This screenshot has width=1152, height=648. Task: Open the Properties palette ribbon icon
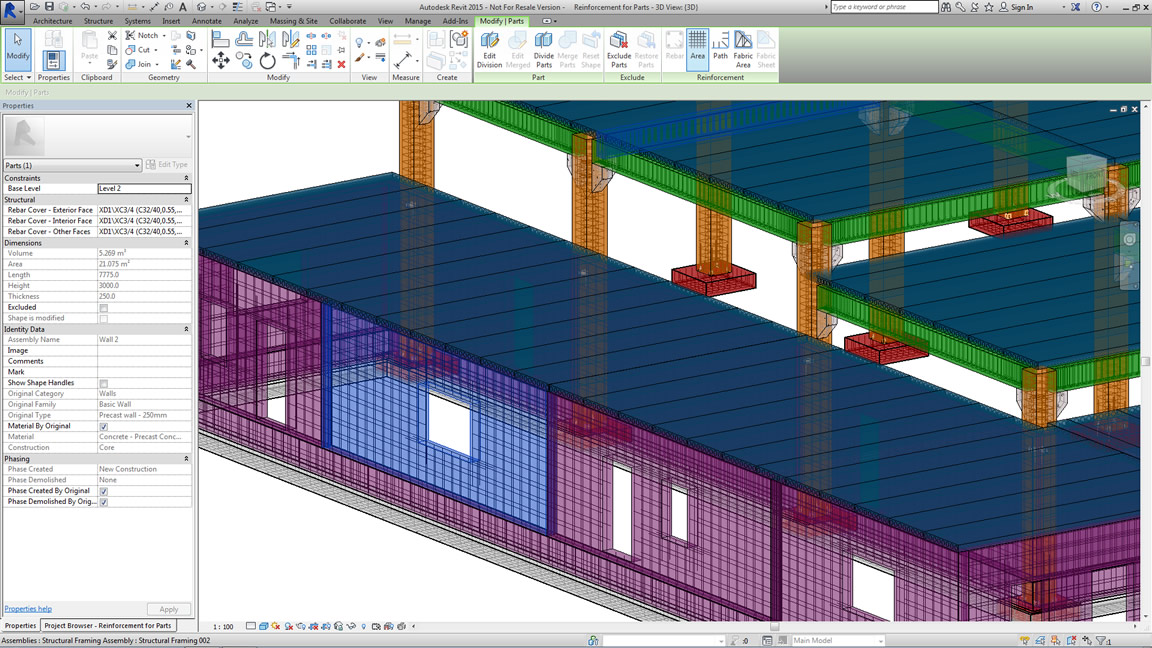pyautogui.click(x=53, y=60)
